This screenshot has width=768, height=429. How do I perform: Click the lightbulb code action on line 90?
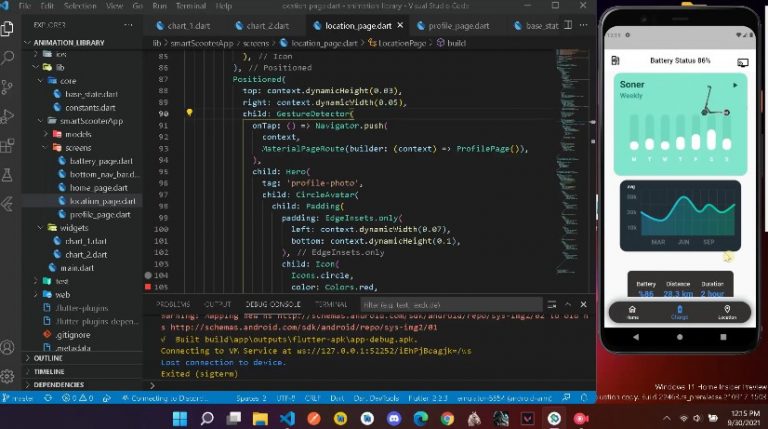[190, 113]
